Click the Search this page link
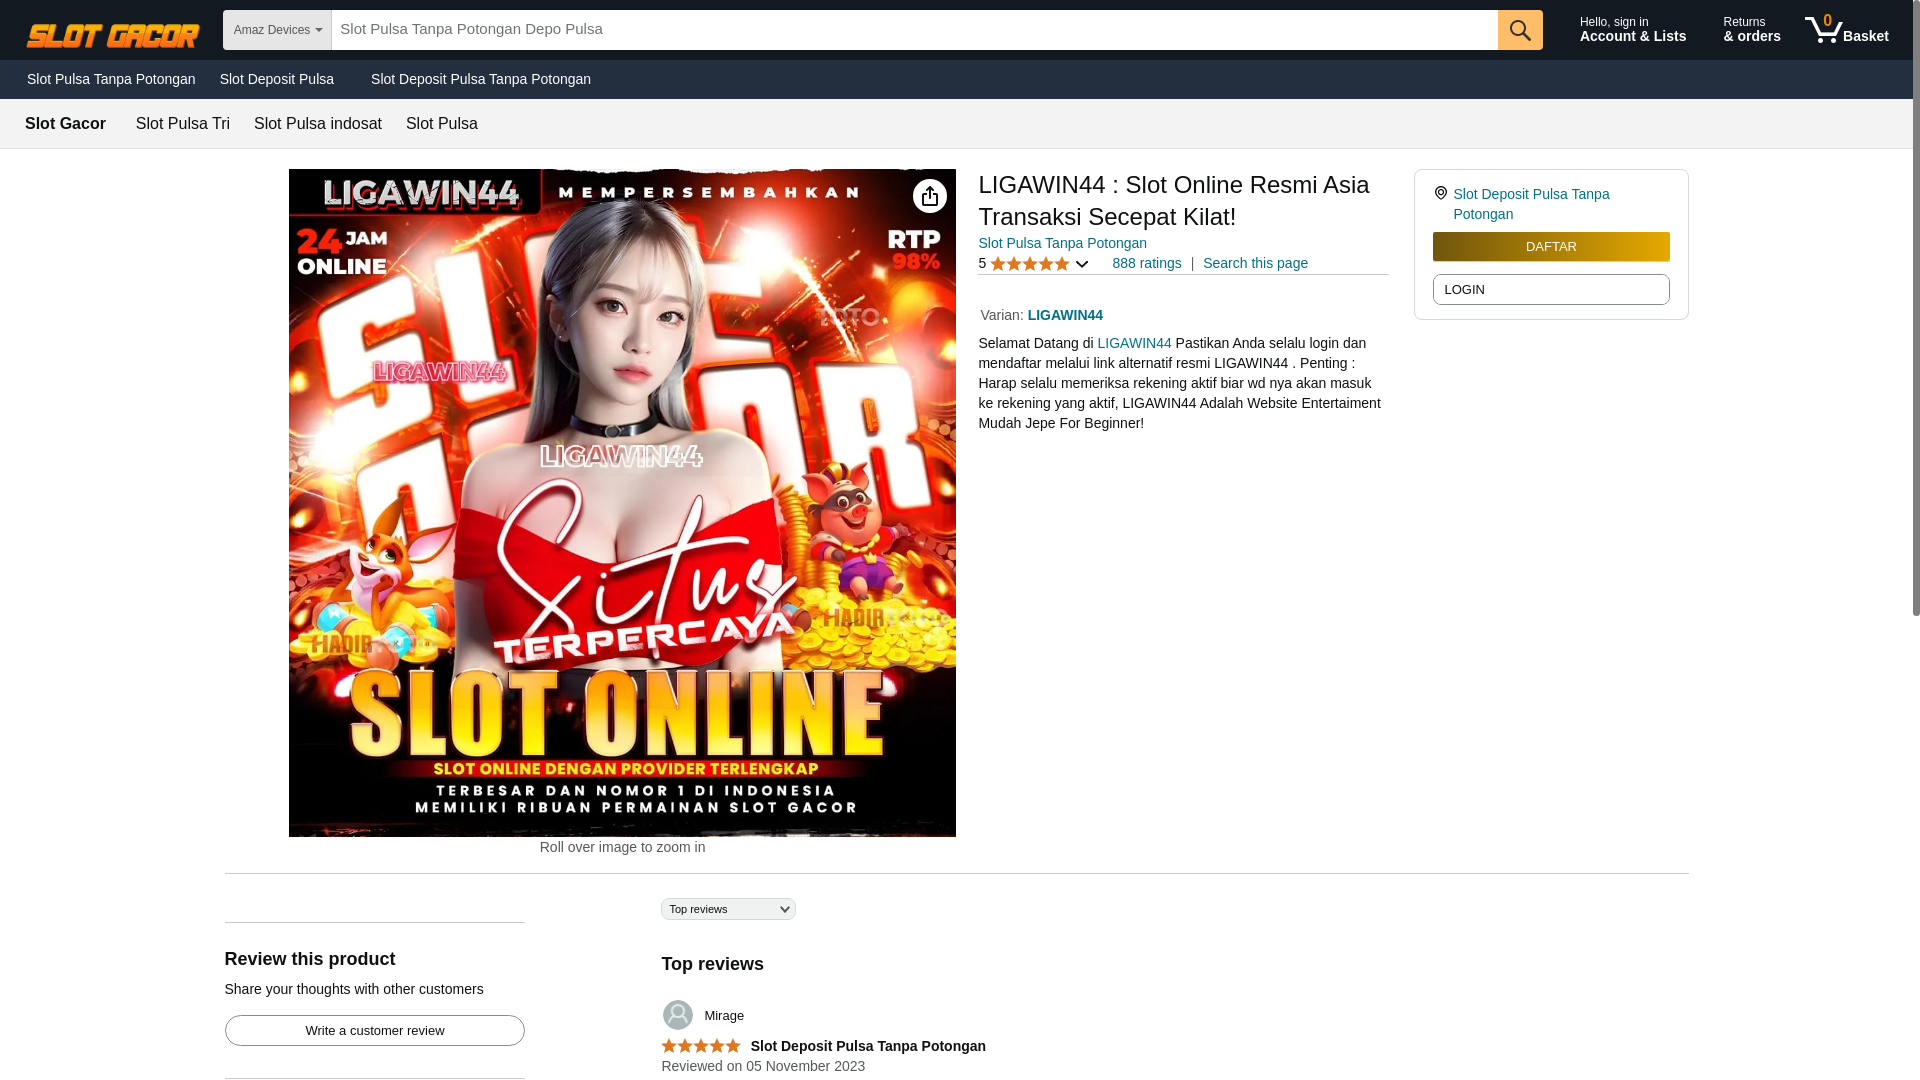This screenshot has width=1920, height=1080. point(1255,263)
